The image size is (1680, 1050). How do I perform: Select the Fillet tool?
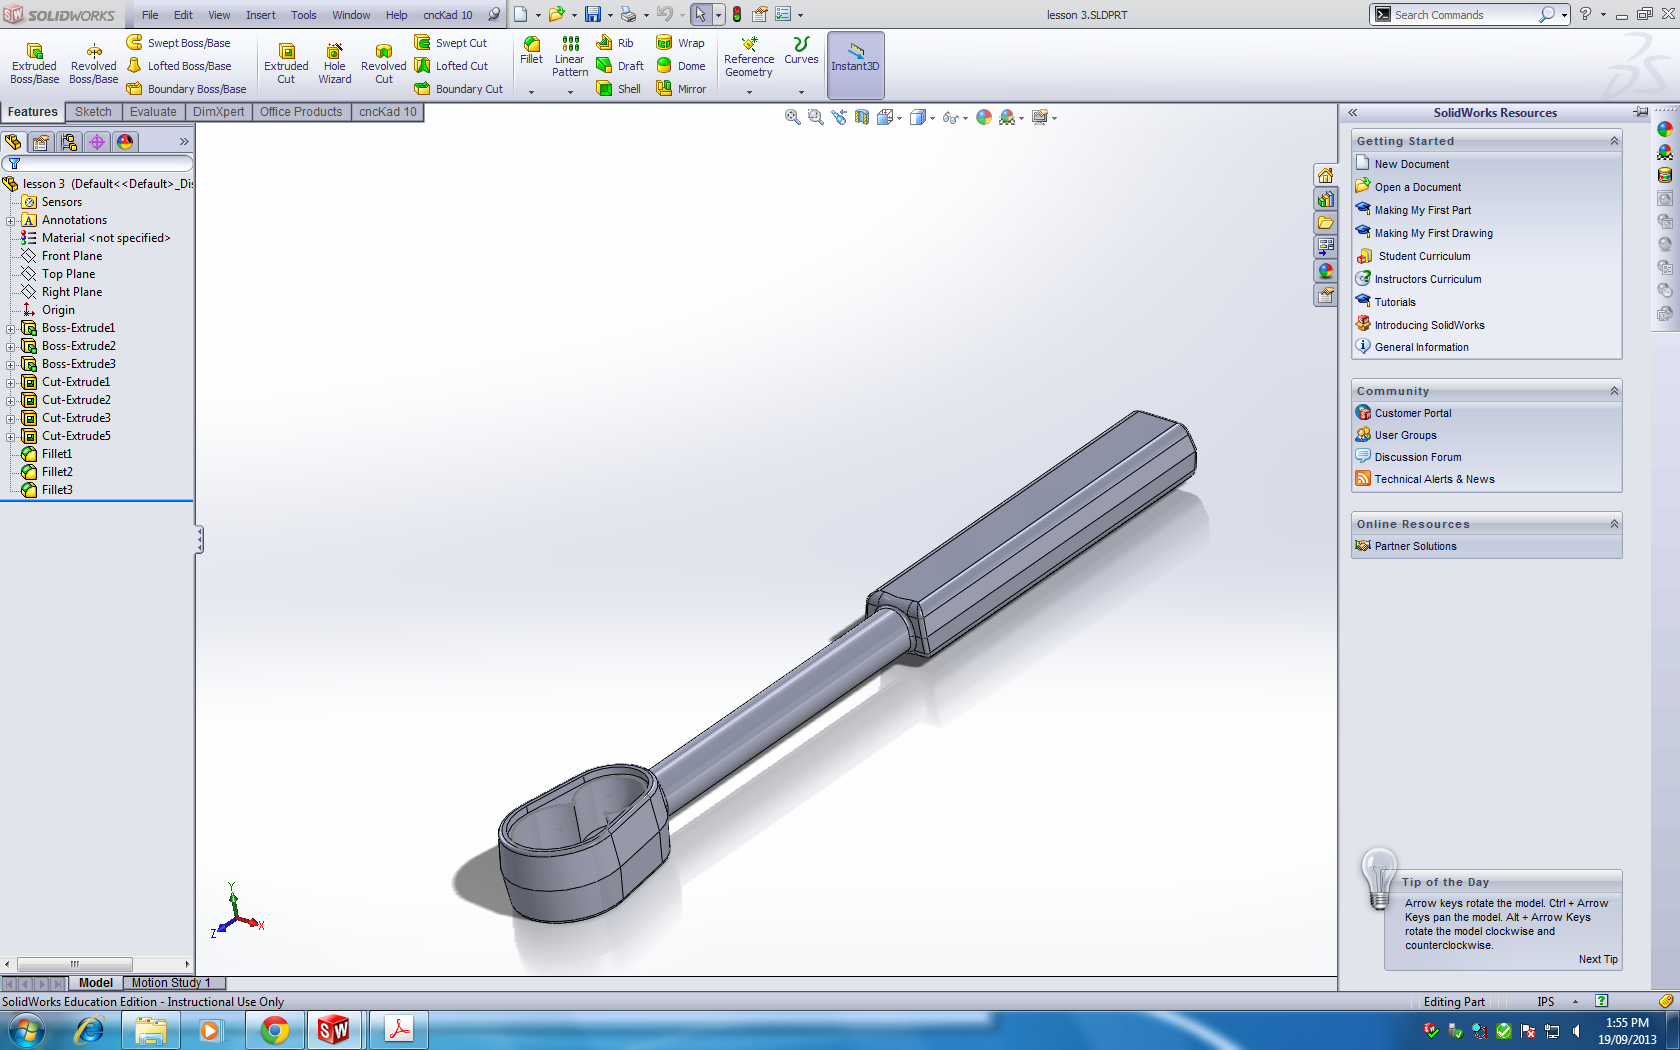[x=531, y=50]
